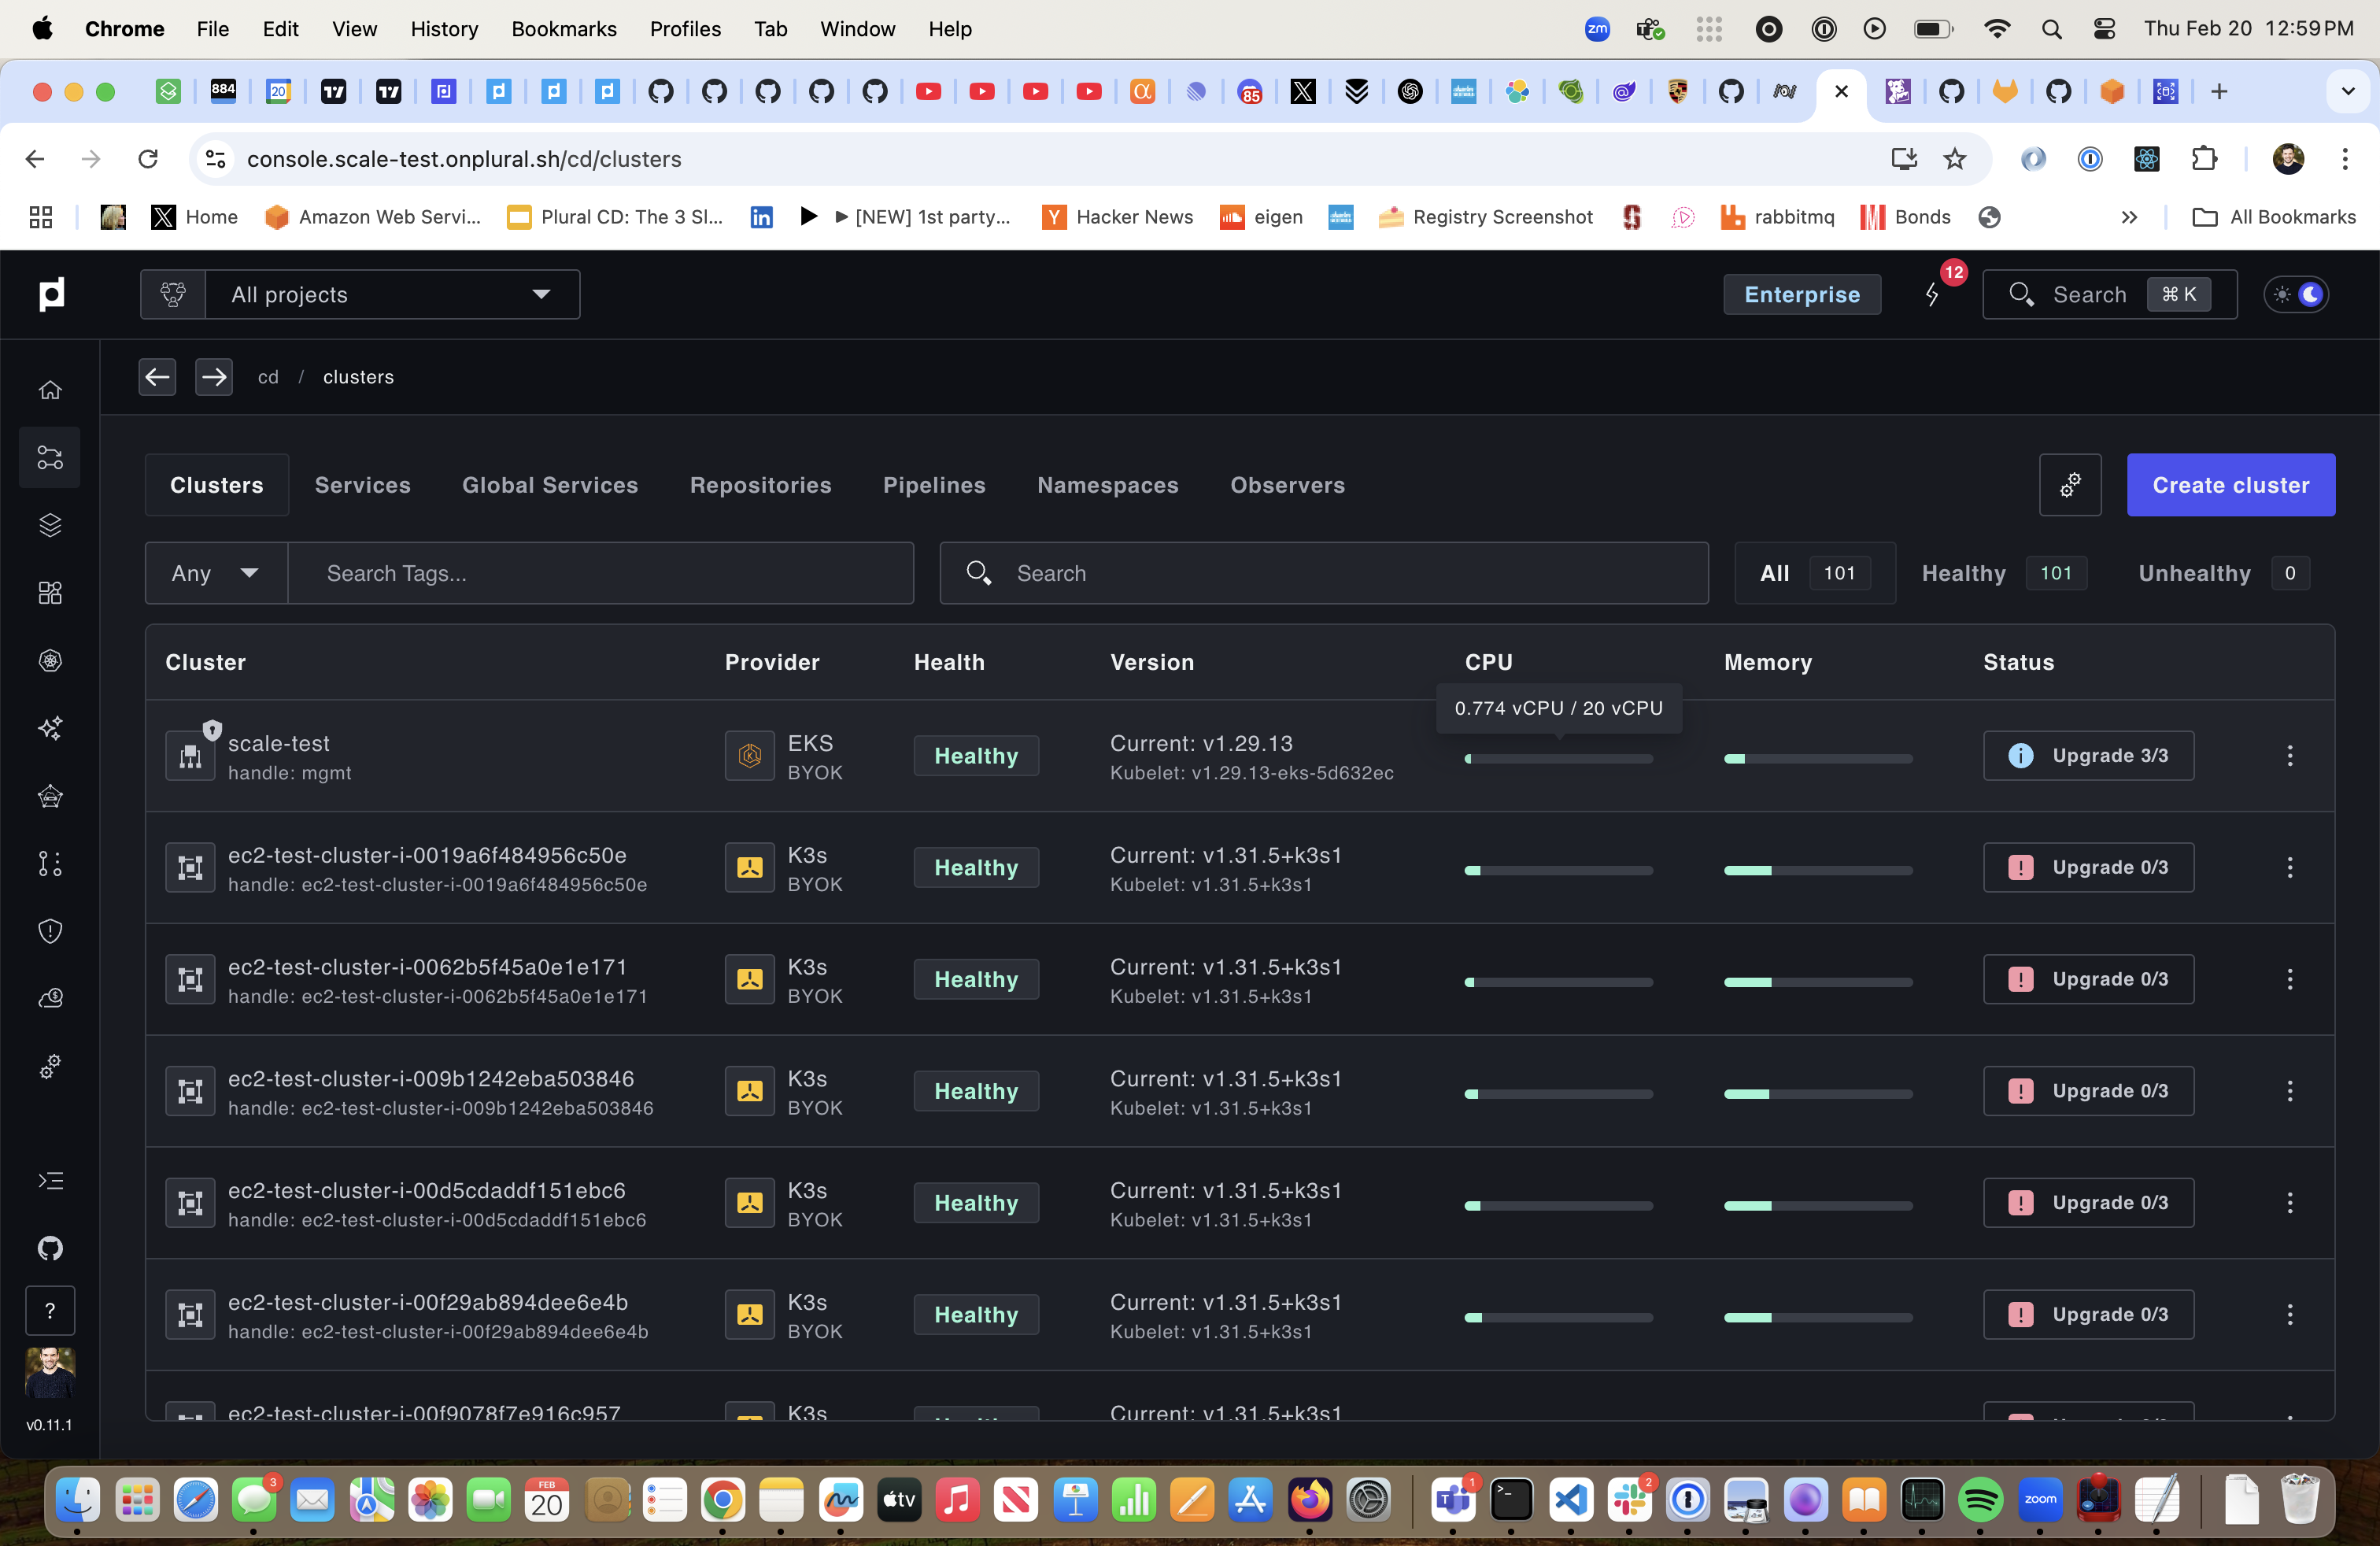The width and height of the screenshot is (2380, 1546).
Task: Select the CD navigation sidebar icon
Action: pyautogui.click(x=49, y=455)
